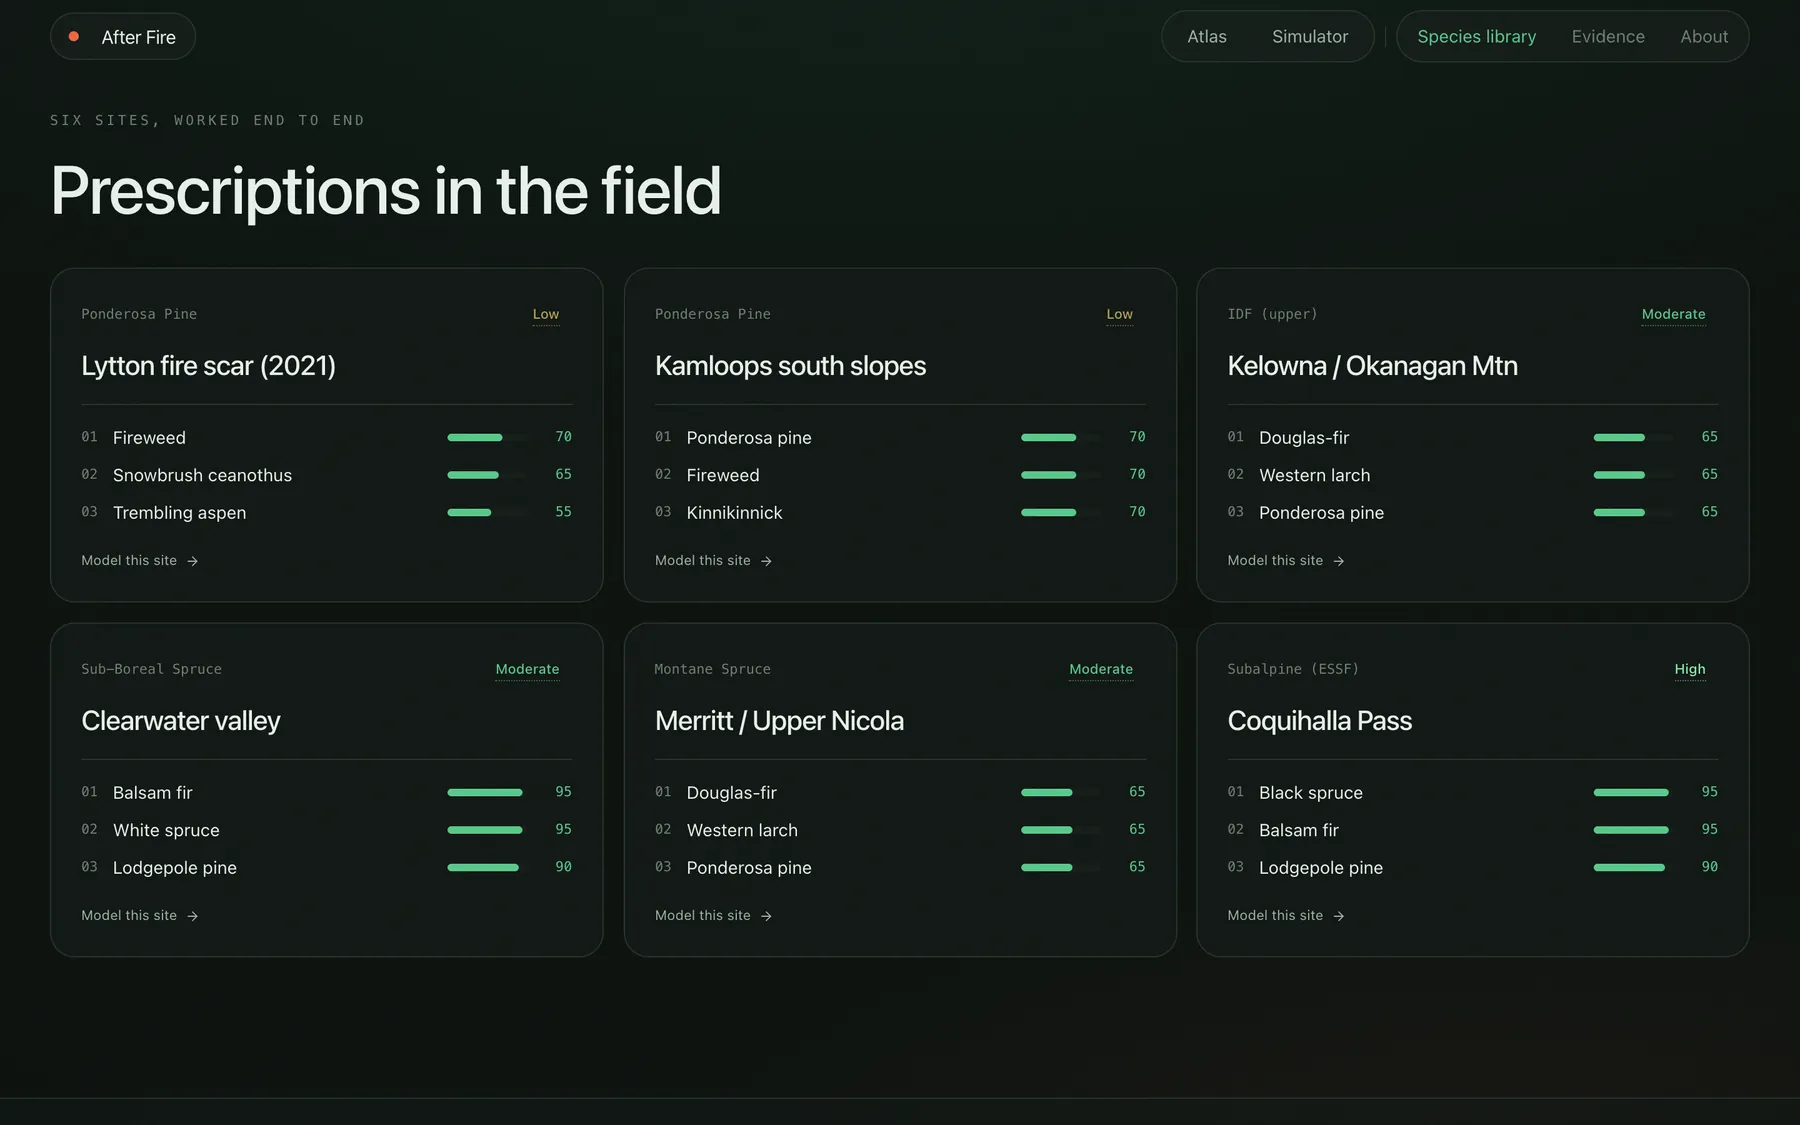The height and width of the screenshot is (1125, 1800).
Task: Click Model this site under Kamloops south slopes
Action: pos(714,561)
